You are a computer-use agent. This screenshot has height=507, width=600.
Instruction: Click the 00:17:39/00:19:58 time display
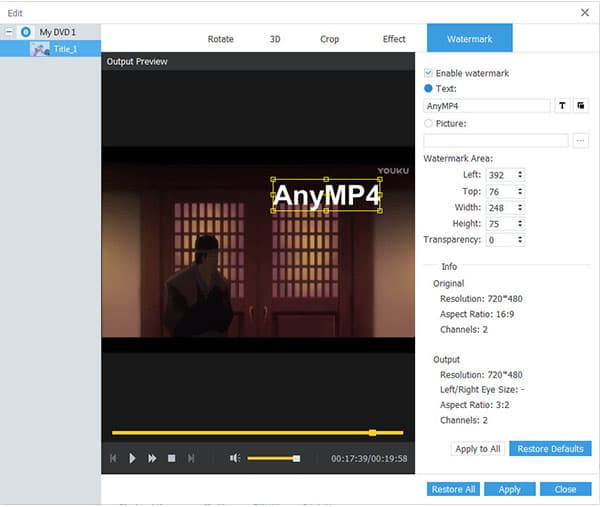click(x=369, y=458)
